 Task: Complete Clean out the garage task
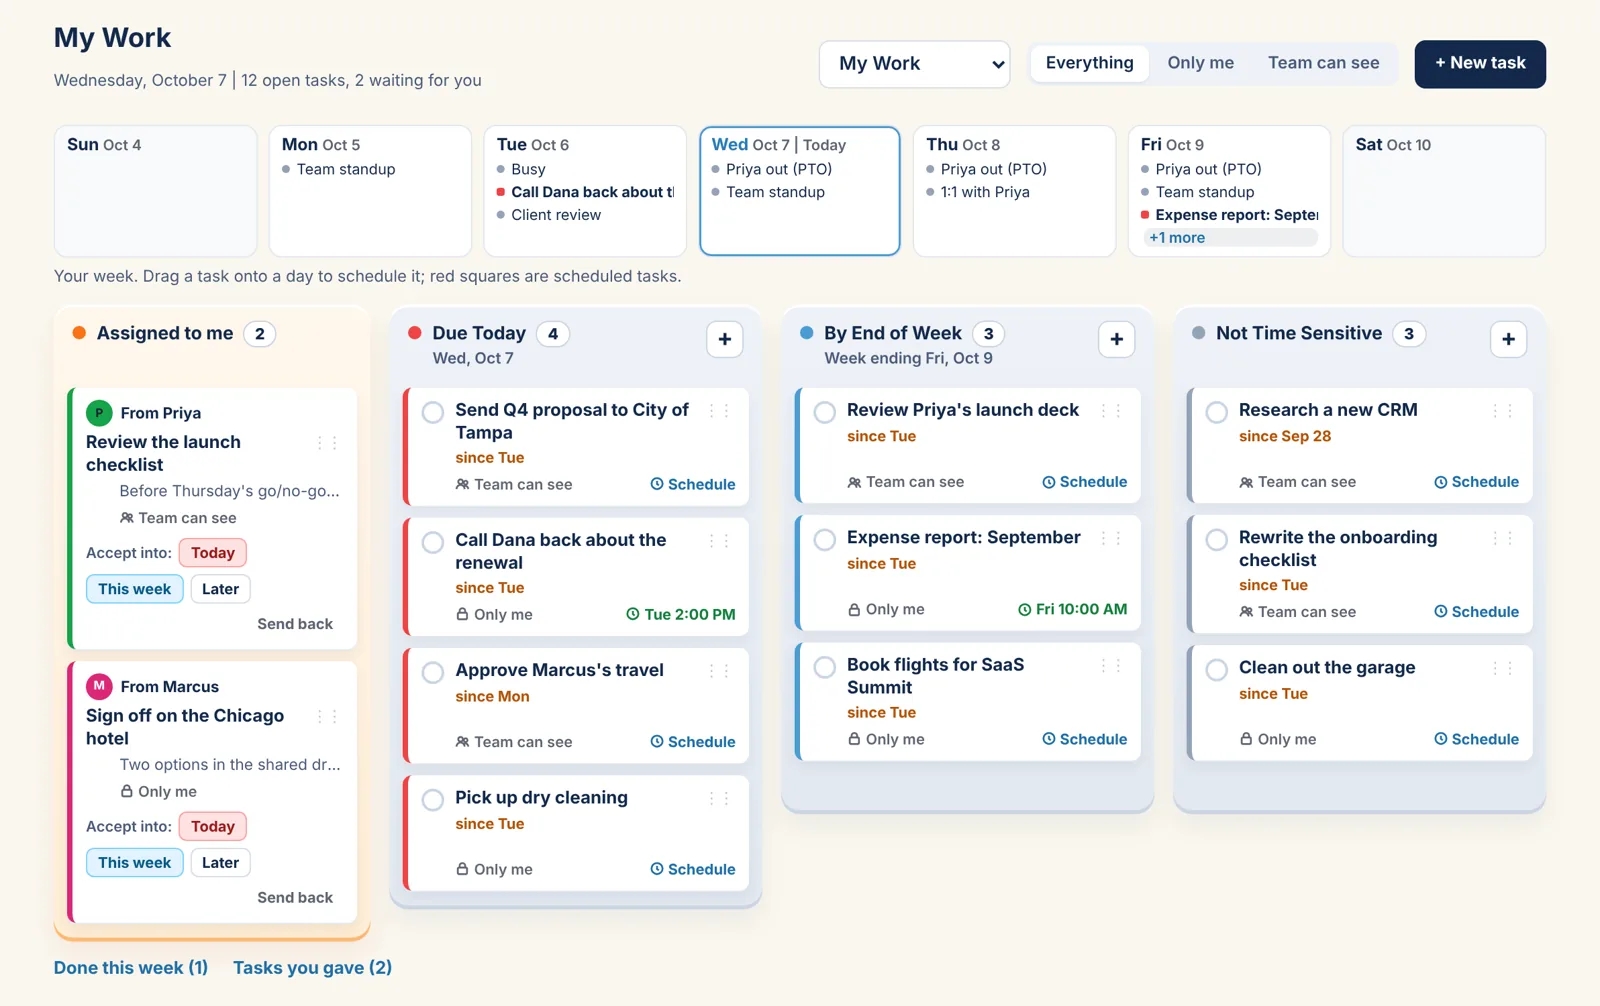click(x=1217, y=670)
